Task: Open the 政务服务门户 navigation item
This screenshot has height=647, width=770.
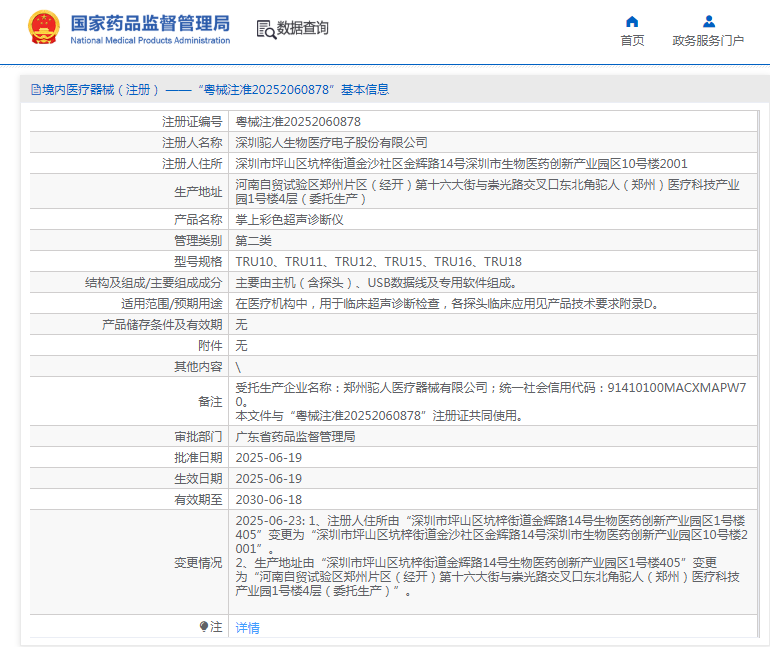Action: coord(708,41)
